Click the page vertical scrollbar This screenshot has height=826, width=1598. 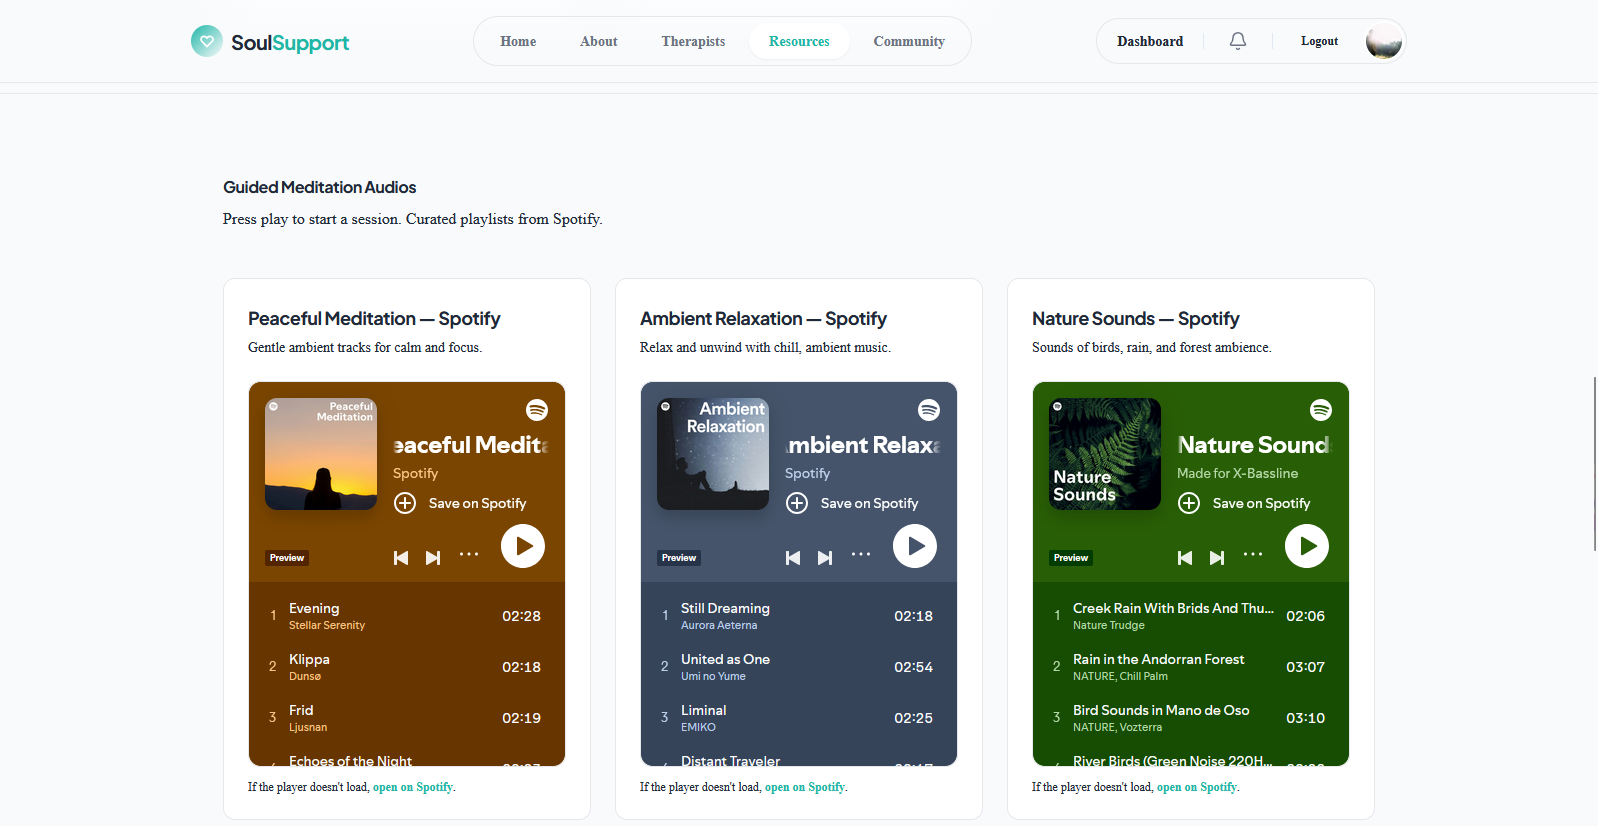(1594, 464)
